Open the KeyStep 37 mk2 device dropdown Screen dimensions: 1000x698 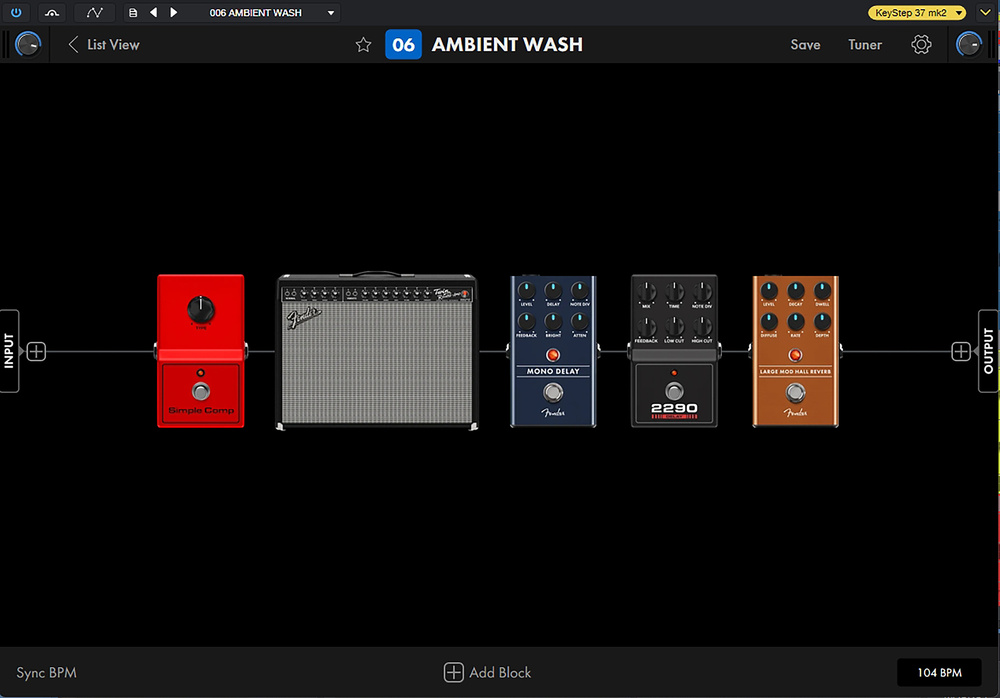(916, 13)
